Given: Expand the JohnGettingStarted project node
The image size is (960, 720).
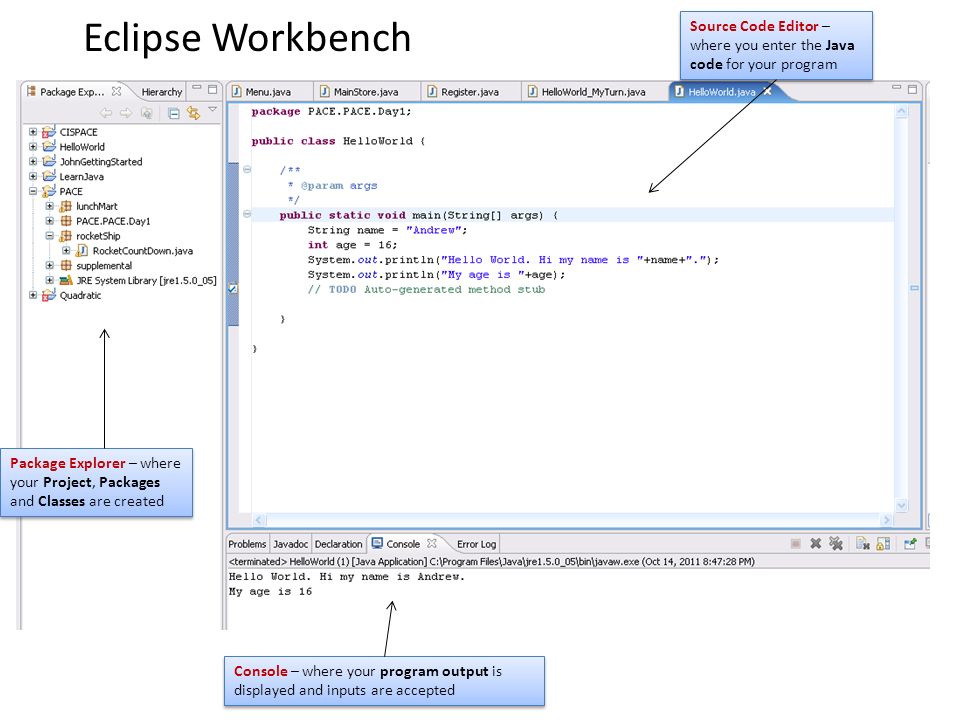Looking at the screenshot, I should point(33,161).
